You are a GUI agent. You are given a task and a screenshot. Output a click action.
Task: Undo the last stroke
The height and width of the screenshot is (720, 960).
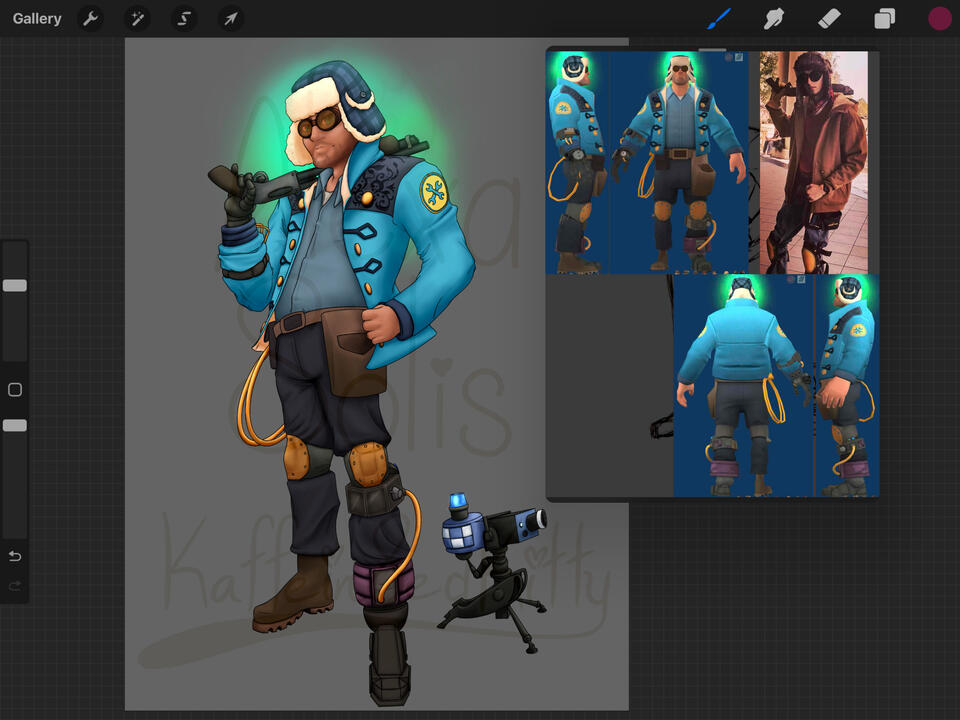[x=15, y=556]
